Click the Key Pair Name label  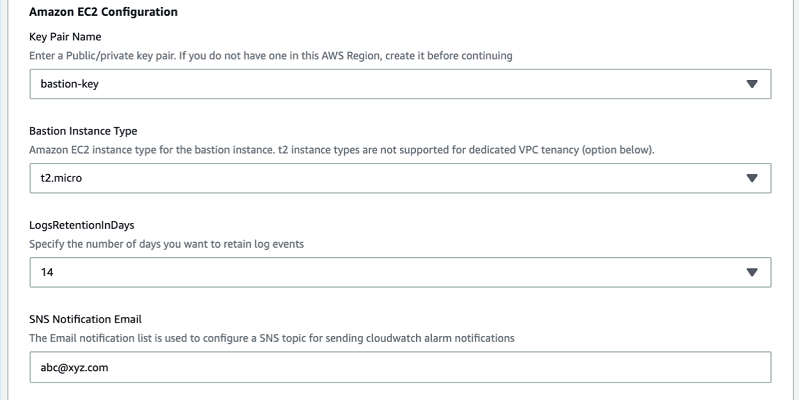tap(65, 37)
